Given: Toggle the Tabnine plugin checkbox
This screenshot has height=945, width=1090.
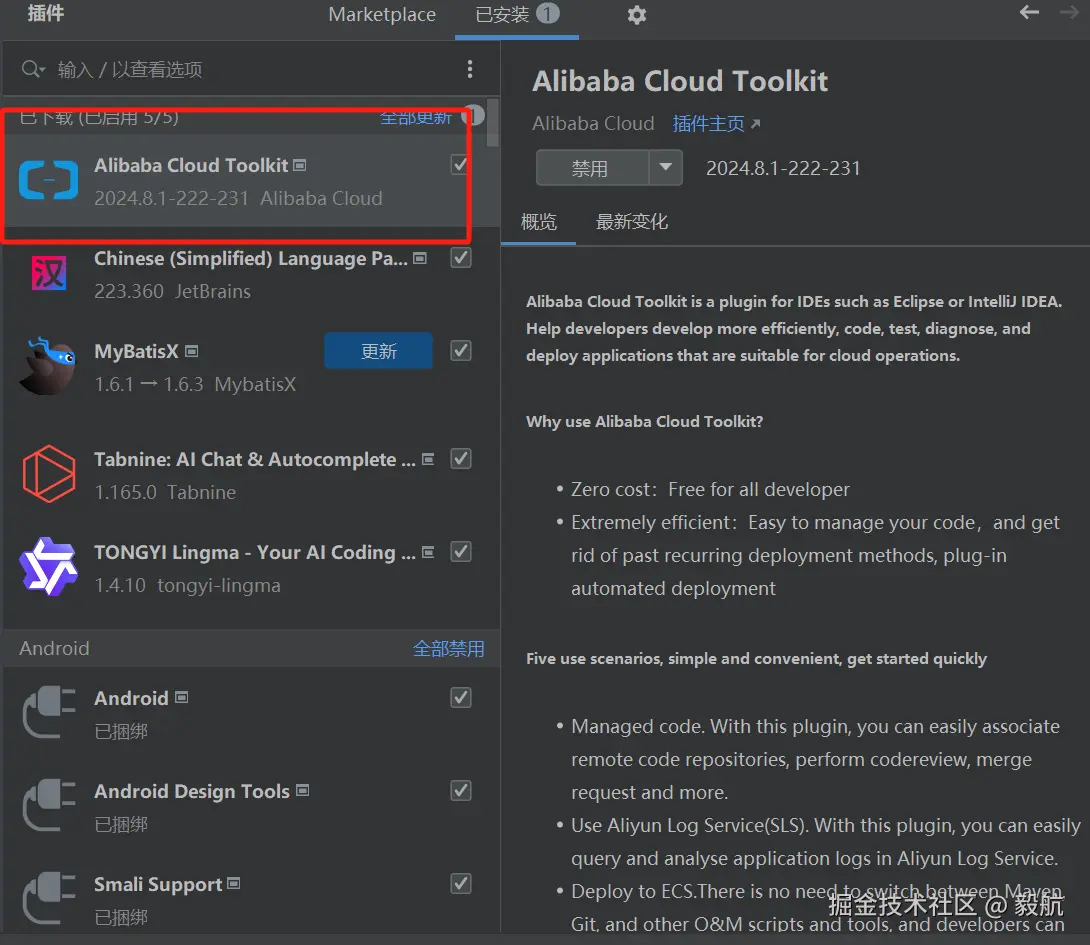Looking at the screenshot, I should pyautogui.click(x=461, y=459).
